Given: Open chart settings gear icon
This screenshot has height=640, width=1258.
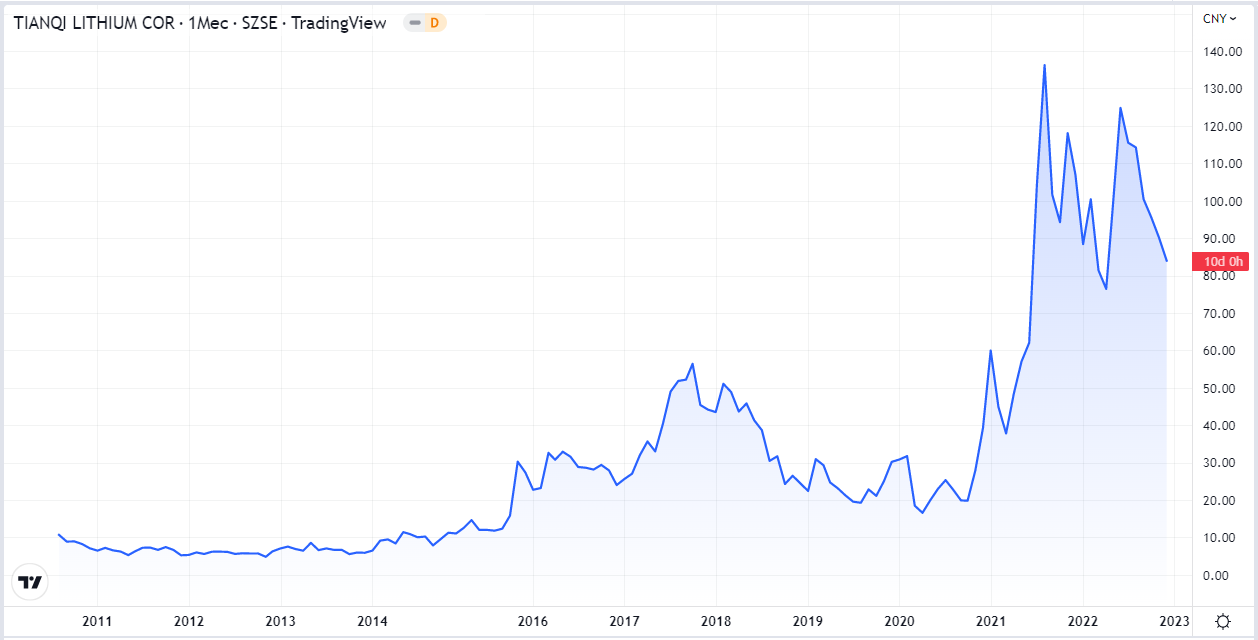Looking at the screenshot, I should 1222,621.
